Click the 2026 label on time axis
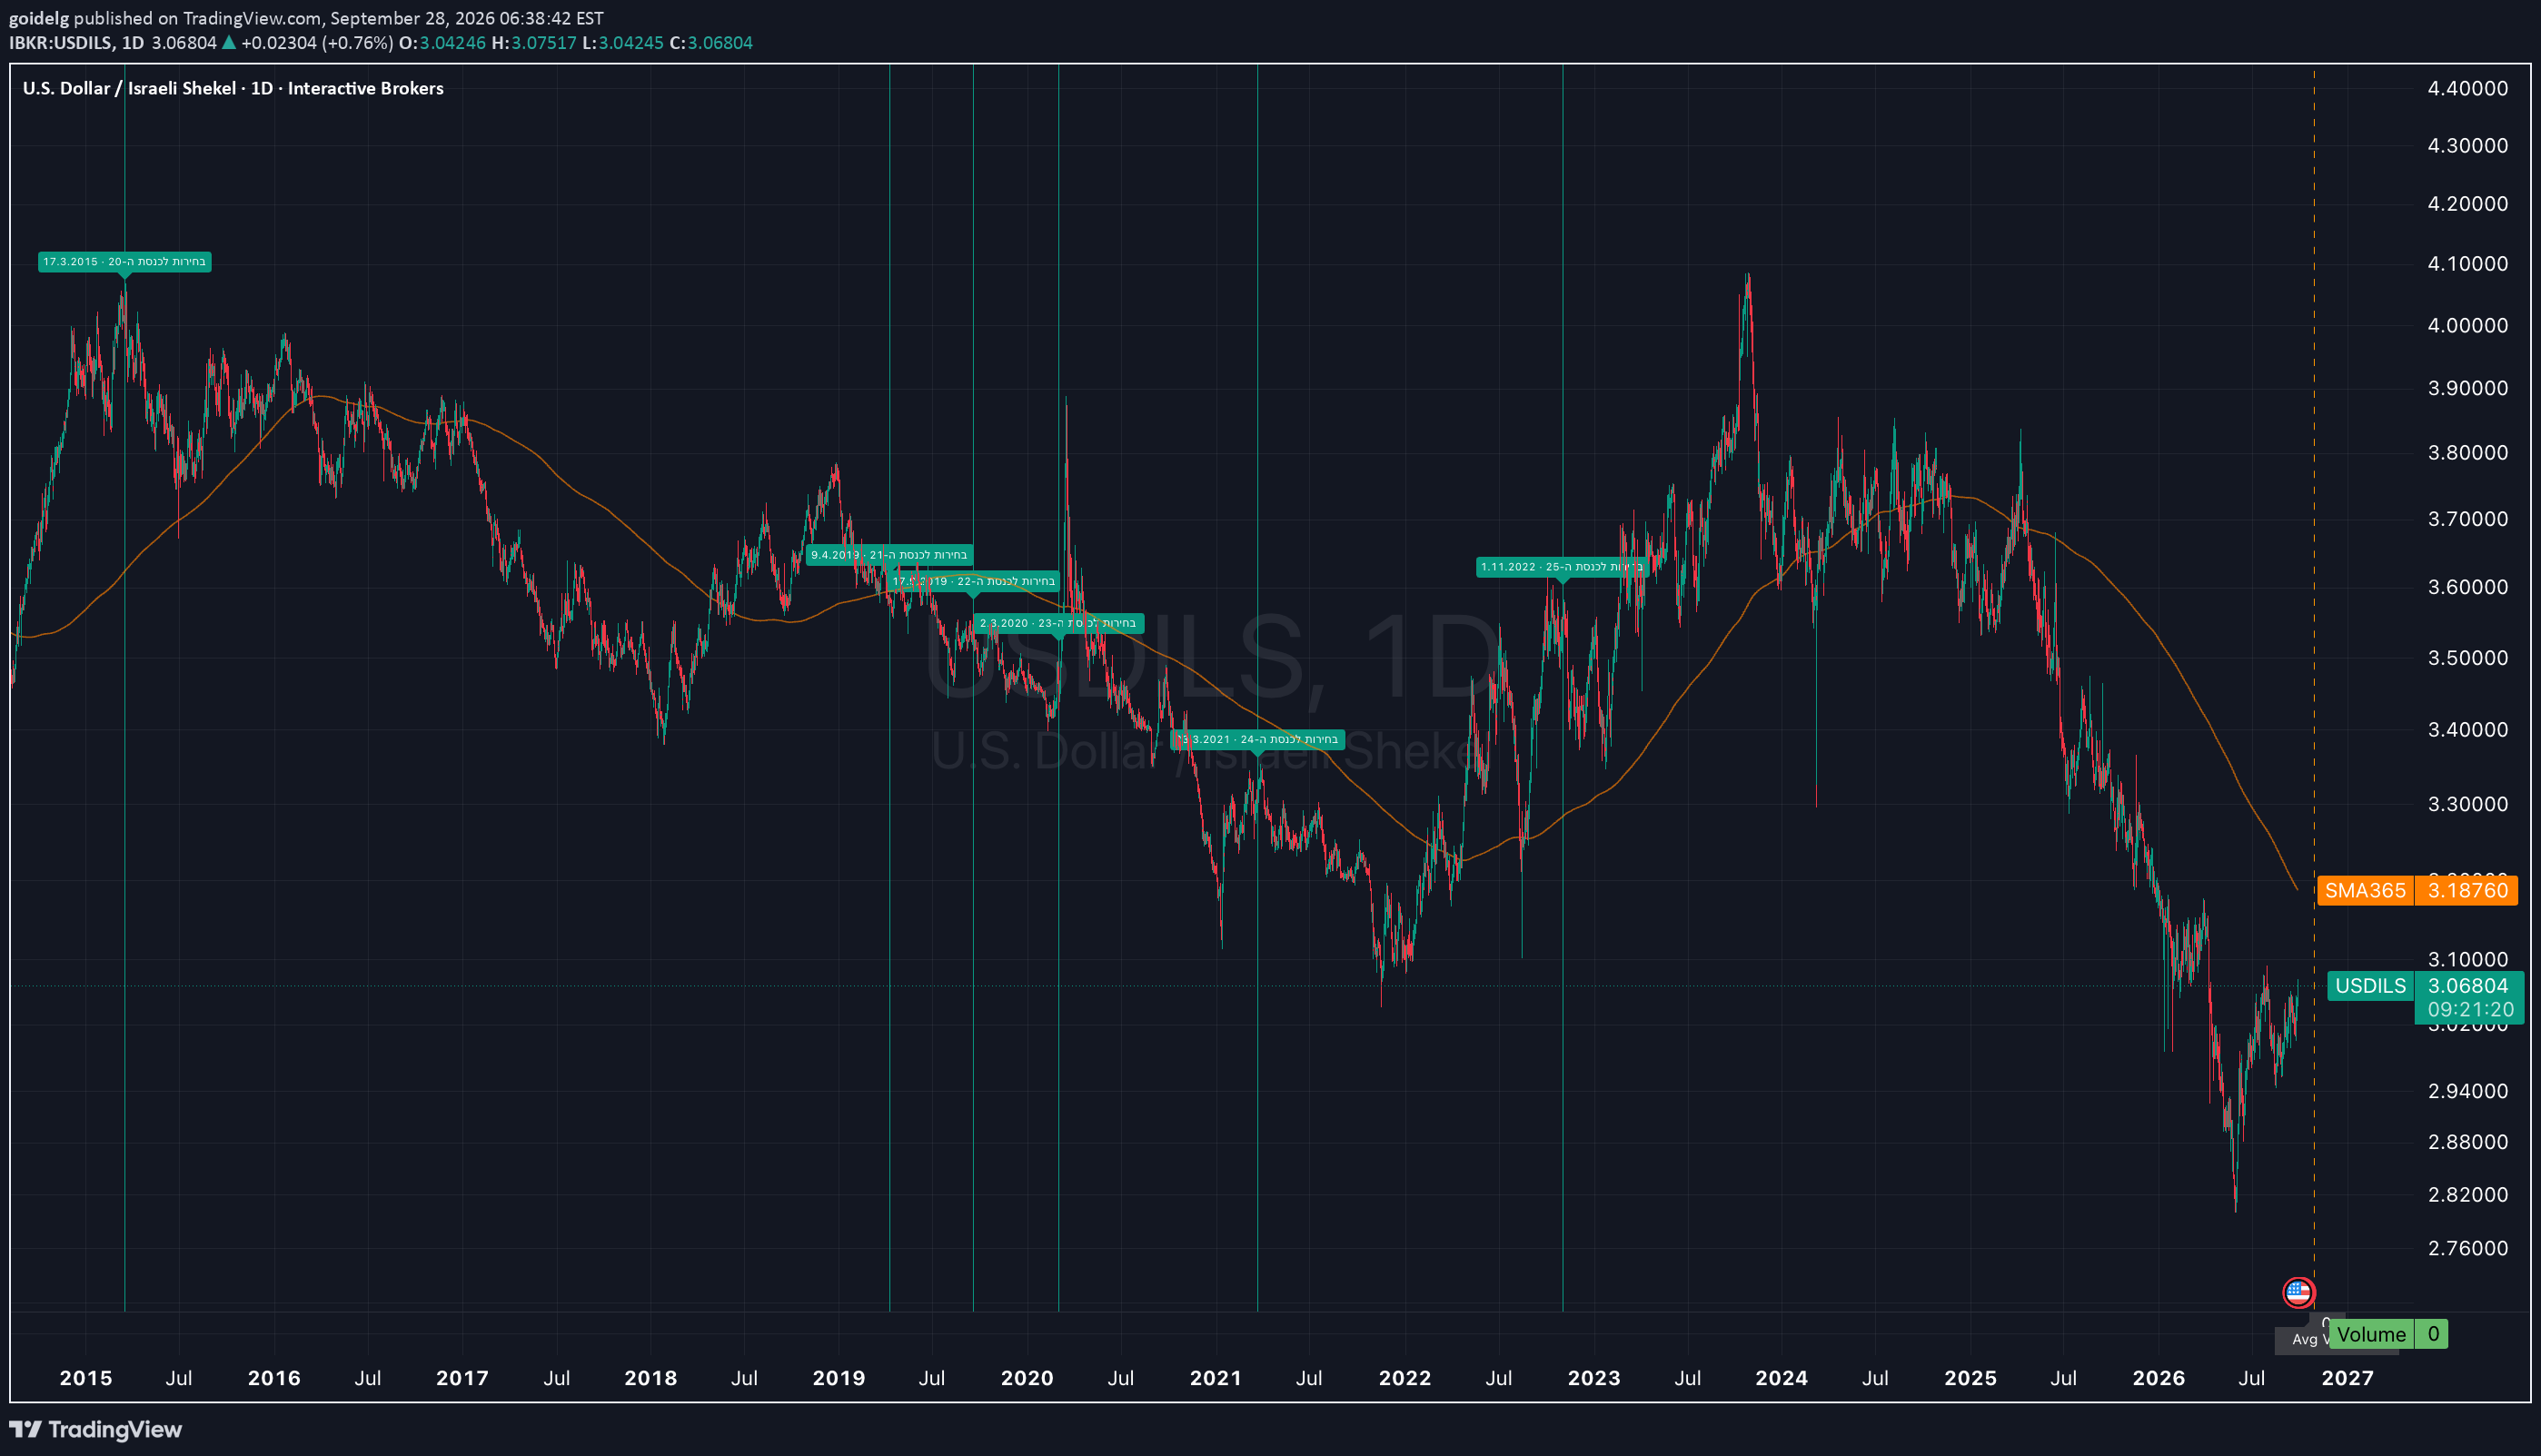Viewport: 2541px width, 1456px height. [2159, 1378]
